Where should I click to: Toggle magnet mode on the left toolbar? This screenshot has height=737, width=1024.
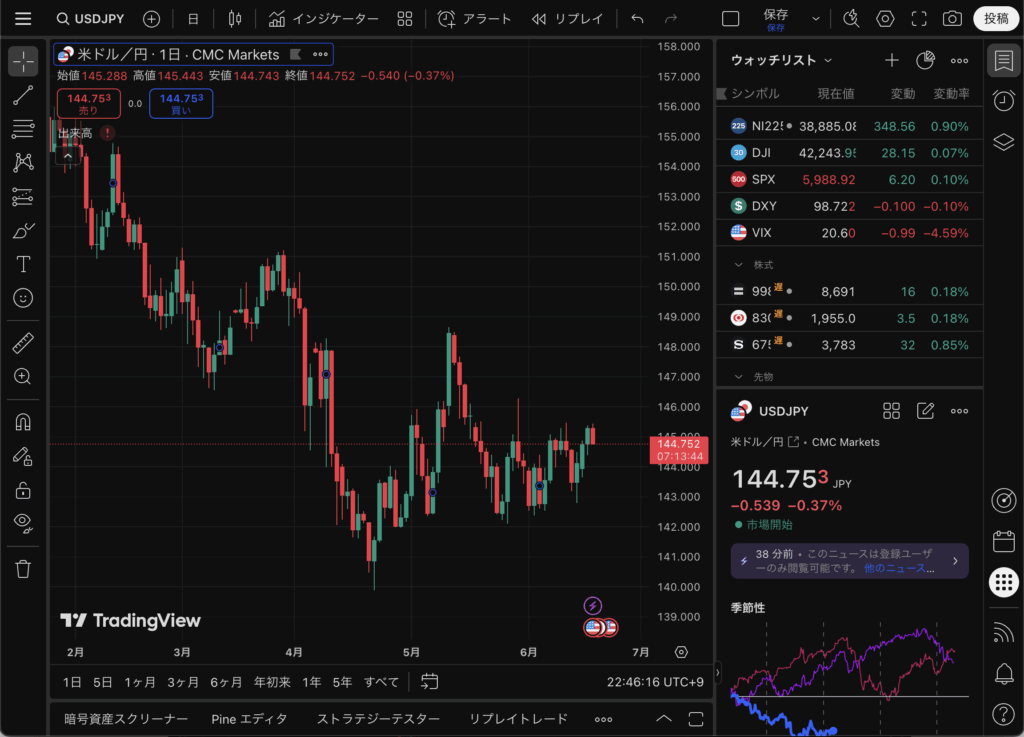click(23, 422)
